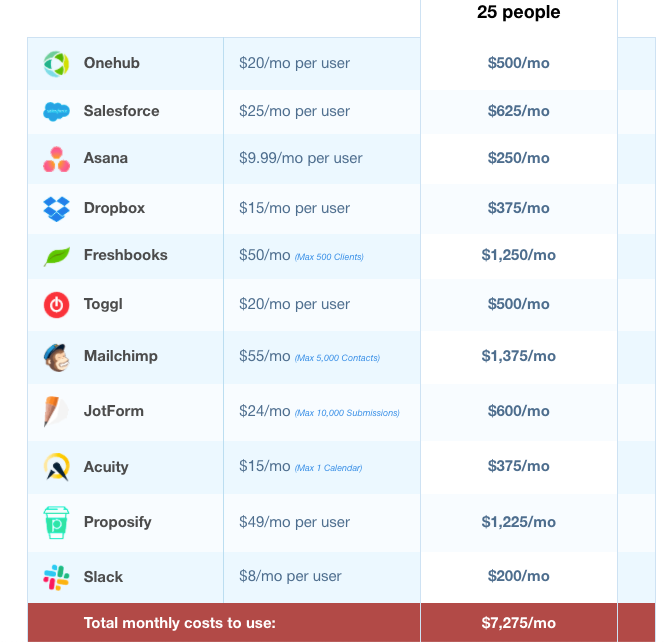Click the Proposify cup icon
664x642 pixels.
57,522
